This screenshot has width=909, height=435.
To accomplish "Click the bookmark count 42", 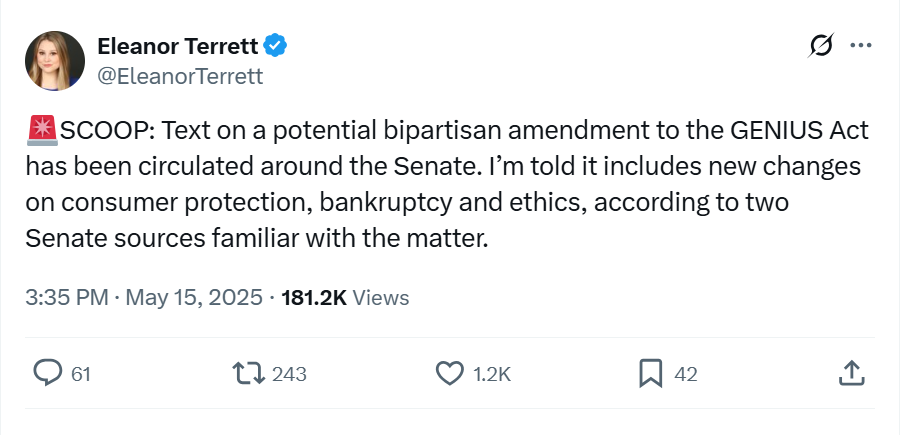I will point(686,374).
